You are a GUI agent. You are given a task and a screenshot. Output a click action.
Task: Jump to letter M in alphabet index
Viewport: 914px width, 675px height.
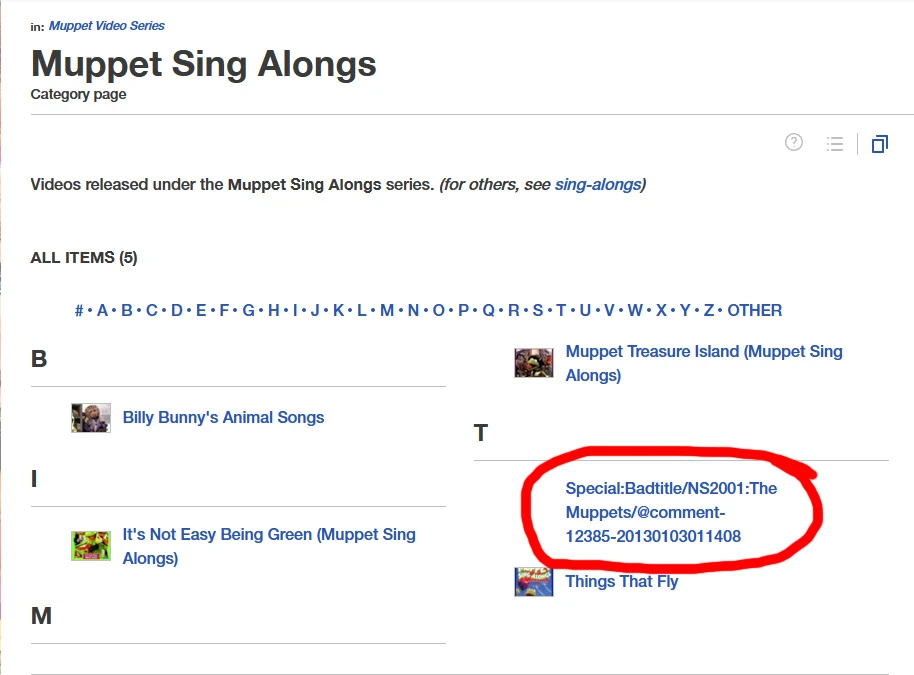(386, 310)
